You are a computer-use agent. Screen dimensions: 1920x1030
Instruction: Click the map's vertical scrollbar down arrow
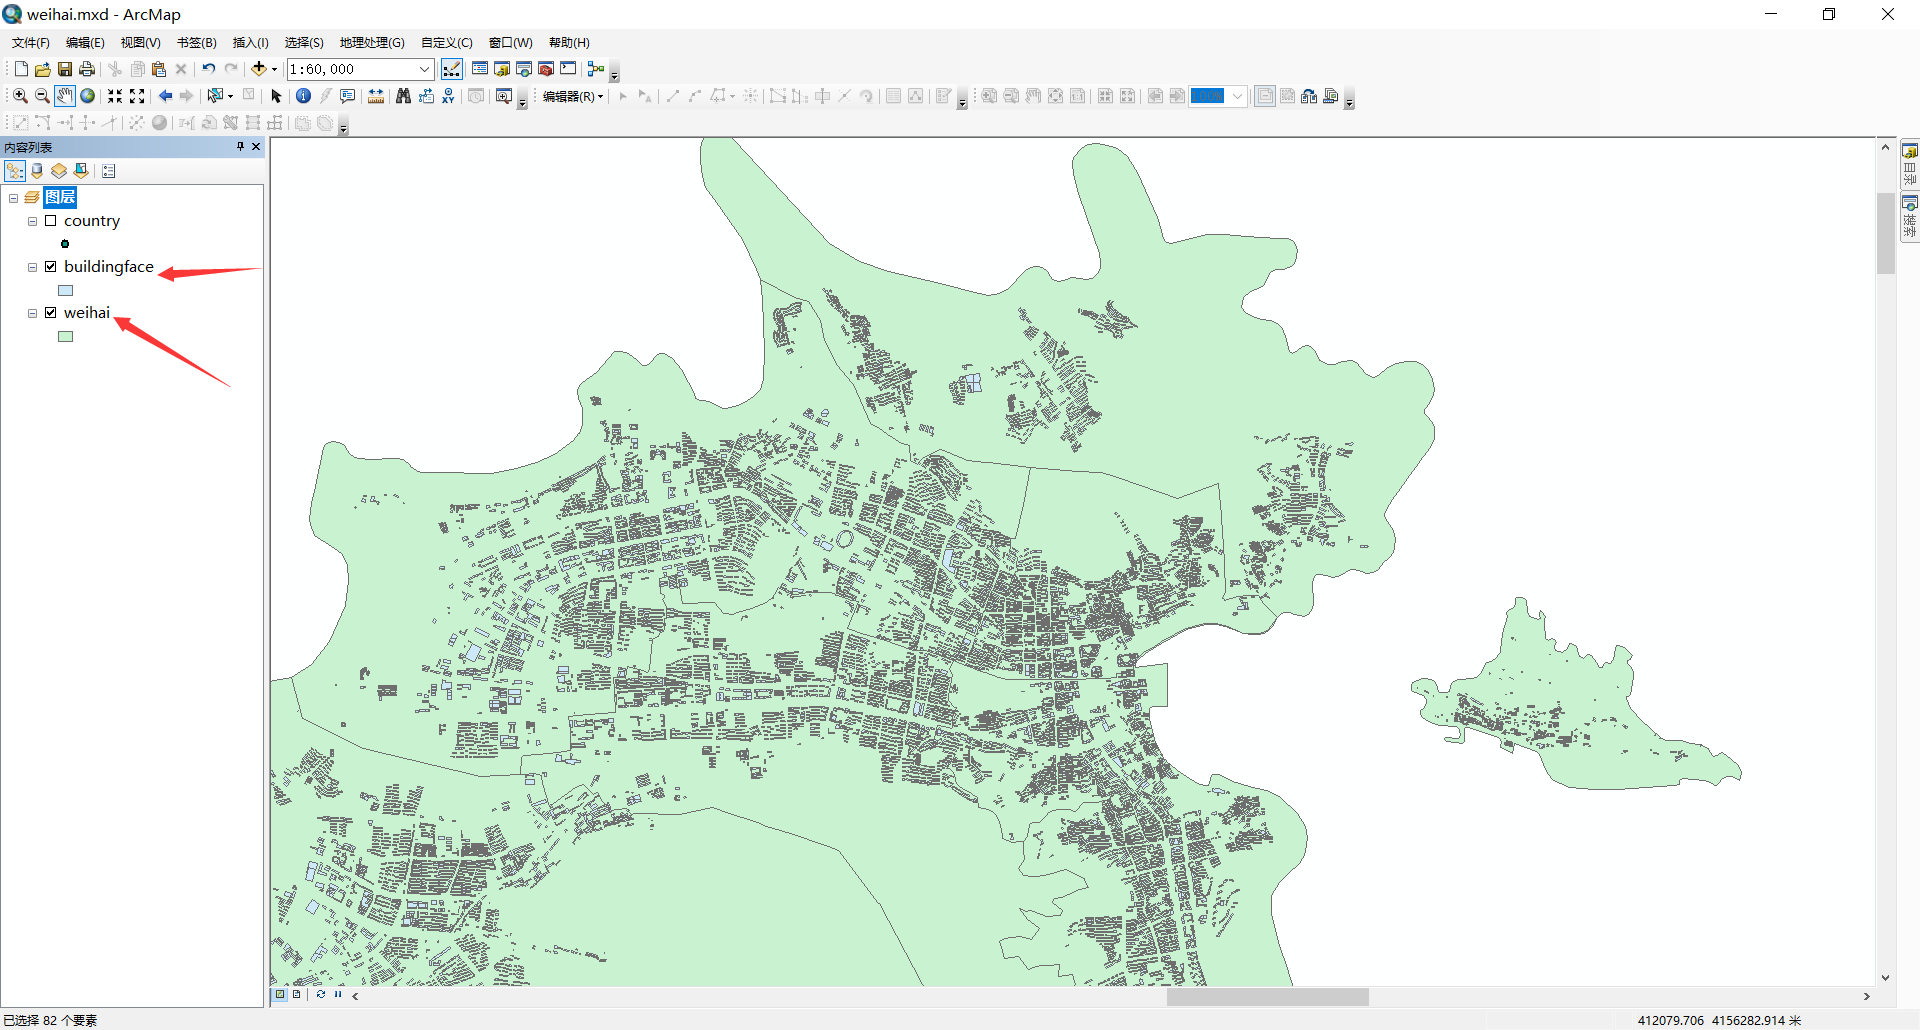(x=1885, y=978)
